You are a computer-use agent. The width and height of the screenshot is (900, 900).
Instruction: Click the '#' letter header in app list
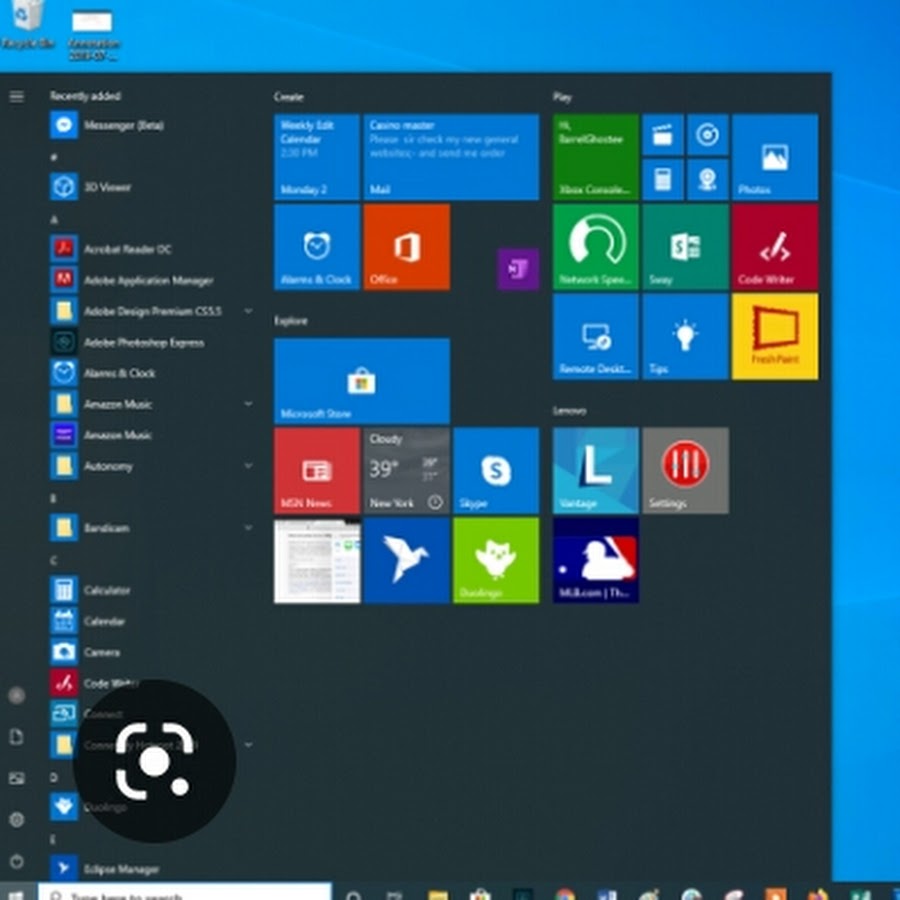tap(53, 157)
